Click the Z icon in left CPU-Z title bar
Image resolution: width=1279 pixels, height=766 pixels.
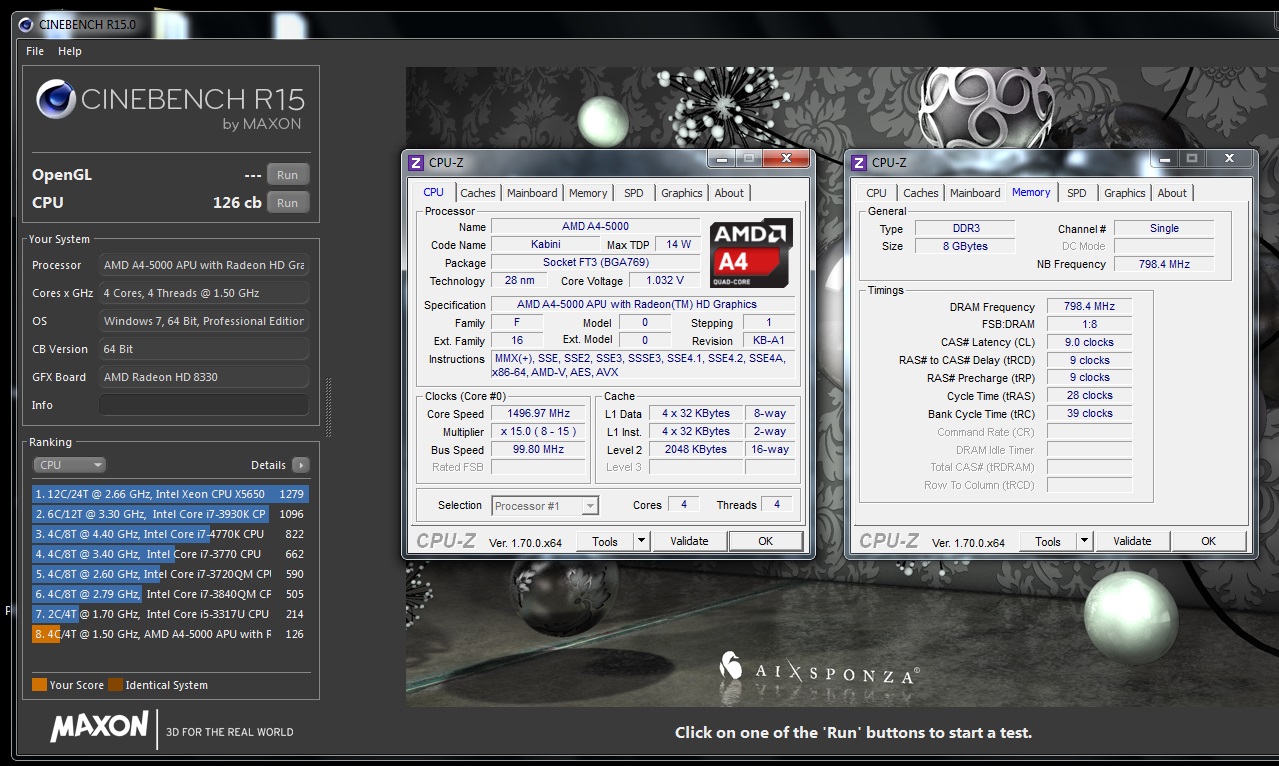pyautogui.click(x=416, y=162)
